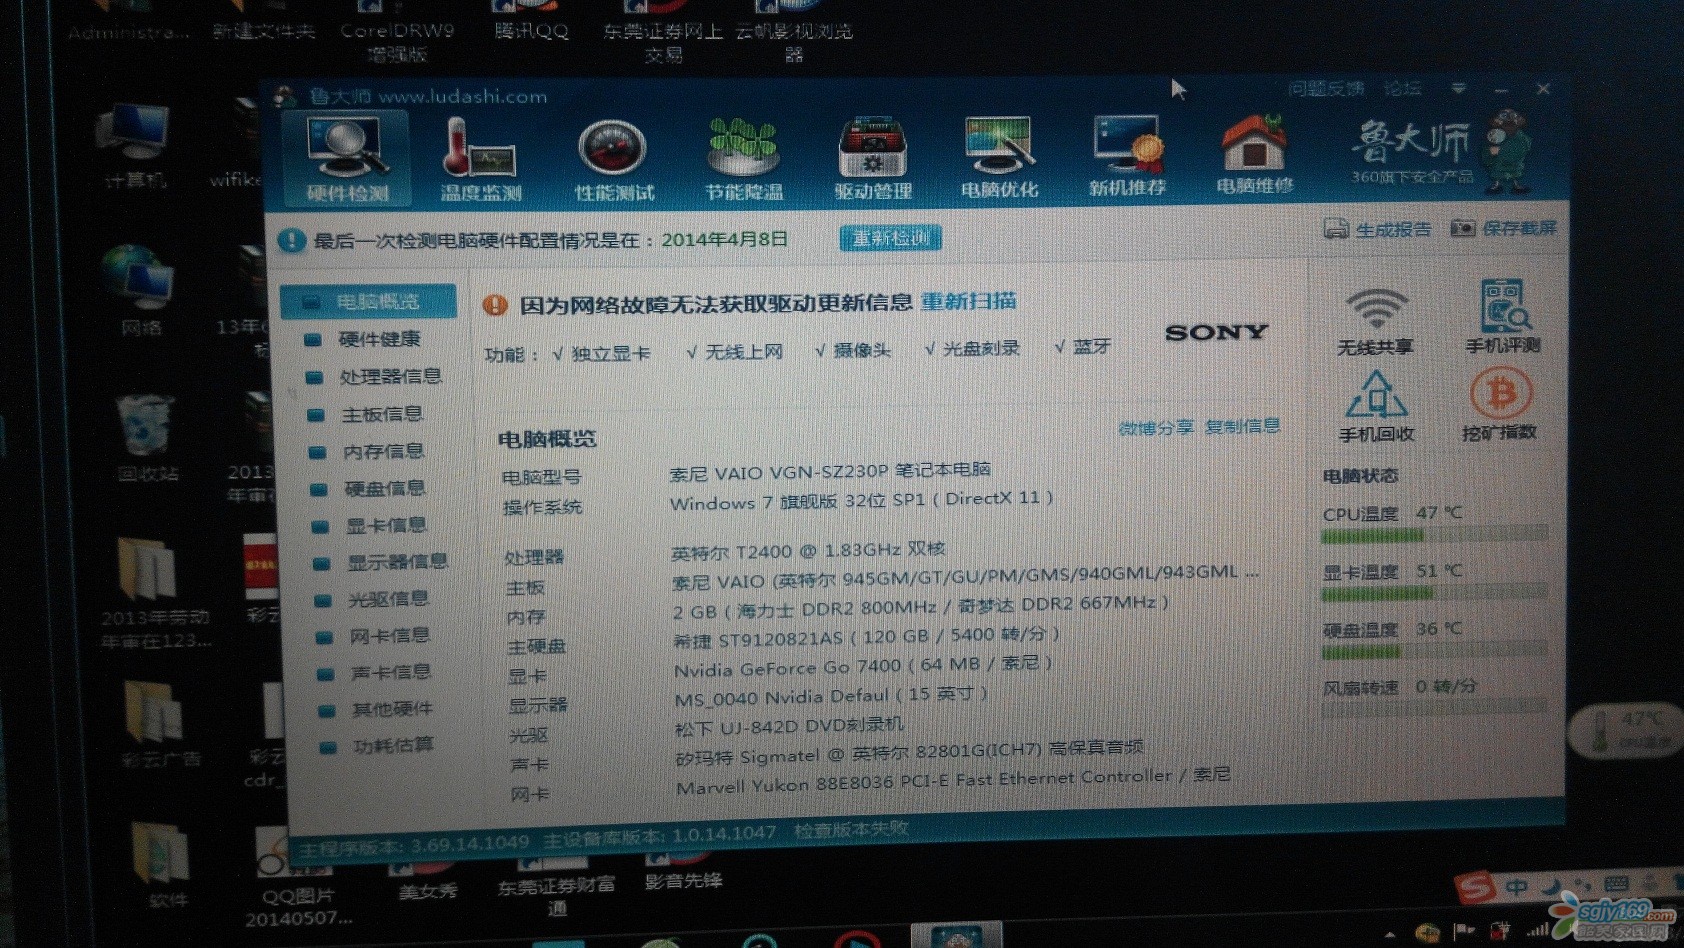The height and width of the screenshot is (948, 1684).
Task: Click the 无线共享 WiFi sharing icon
Action: [1375, 320]
